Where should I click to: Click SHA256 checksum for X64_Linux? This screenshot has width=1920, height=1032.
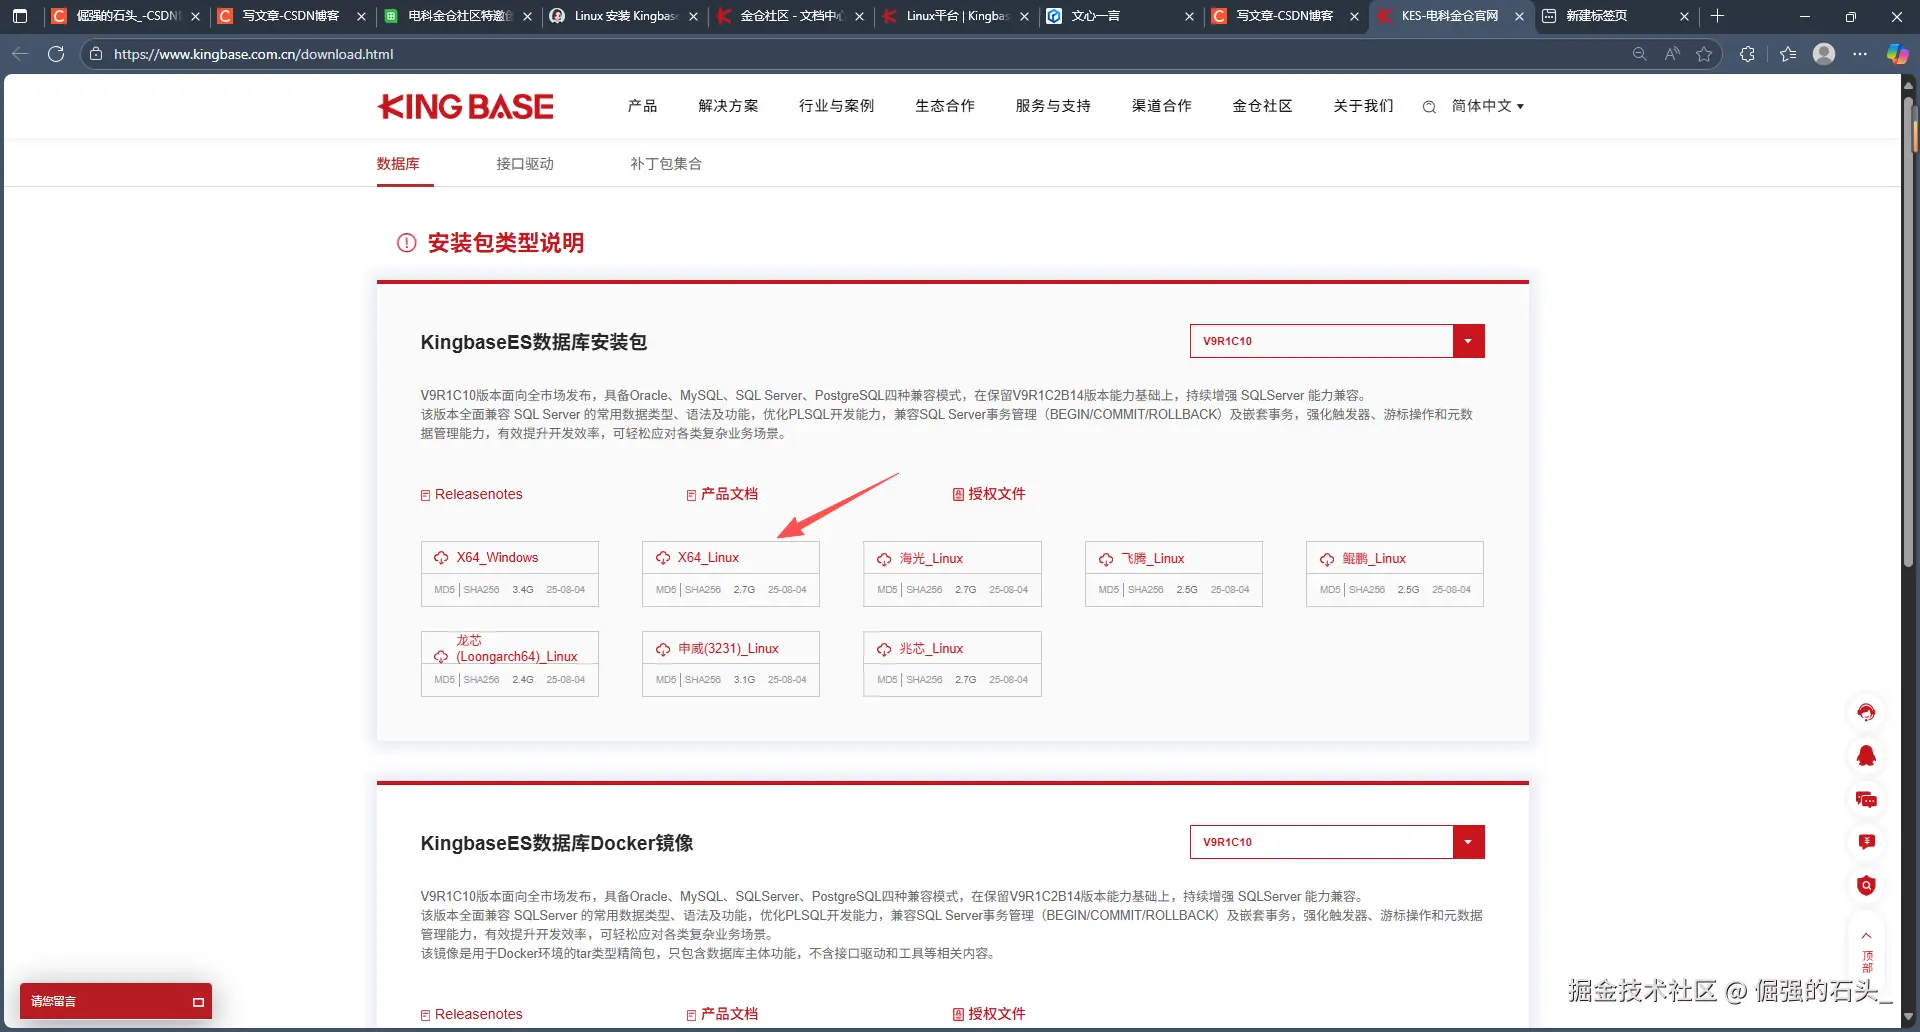pyautogui.click(x=703, y=590)
